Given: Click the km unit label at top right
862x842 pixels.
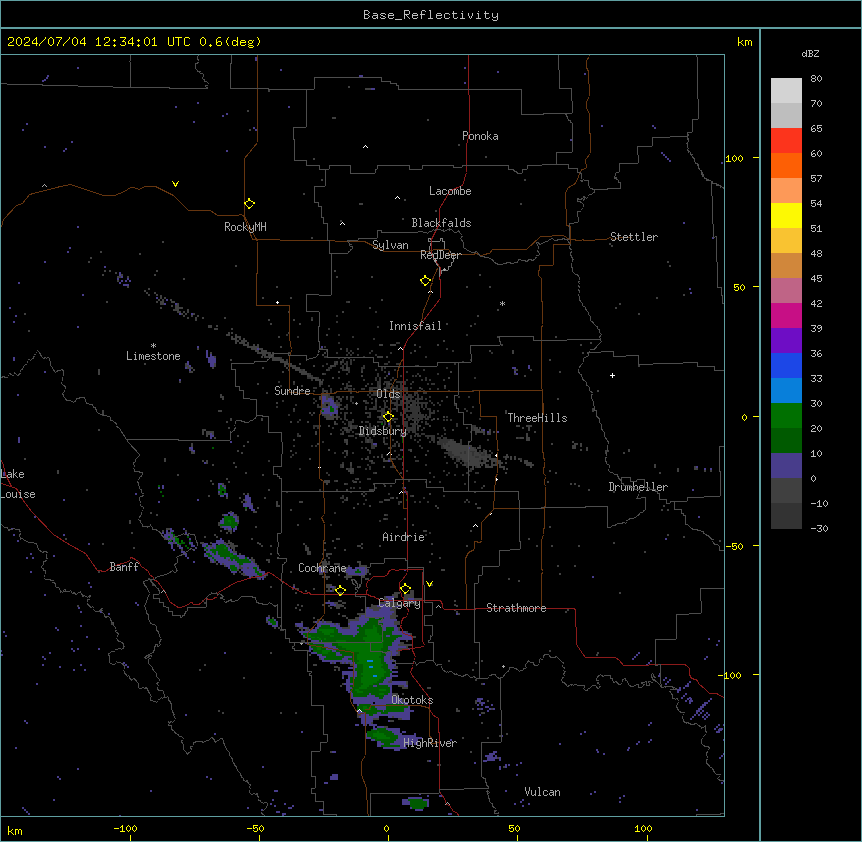Looking at the screenshot, I should [745, 42].
